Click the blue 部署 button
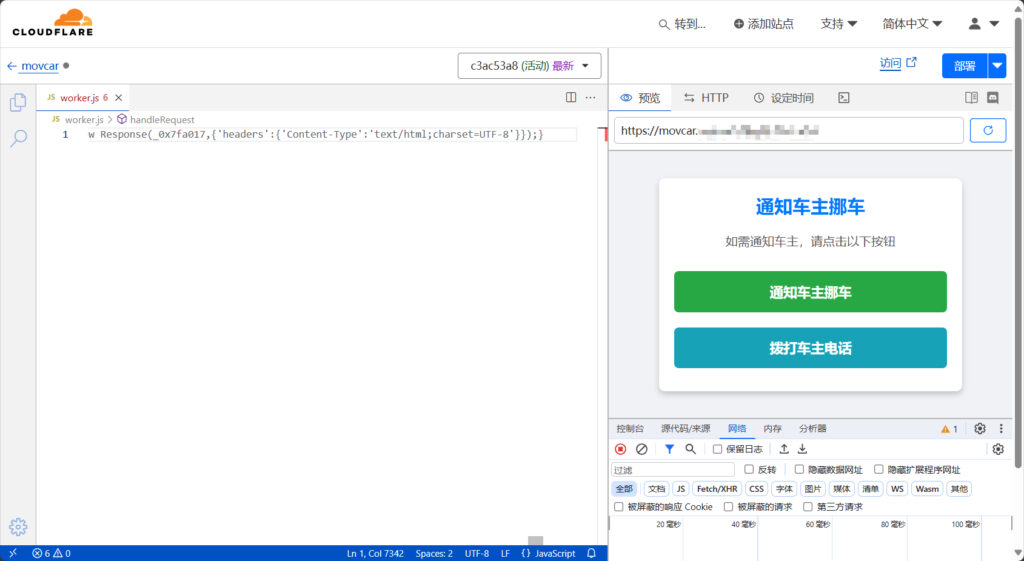This screenshot has height=561, width=1024. 965,66
